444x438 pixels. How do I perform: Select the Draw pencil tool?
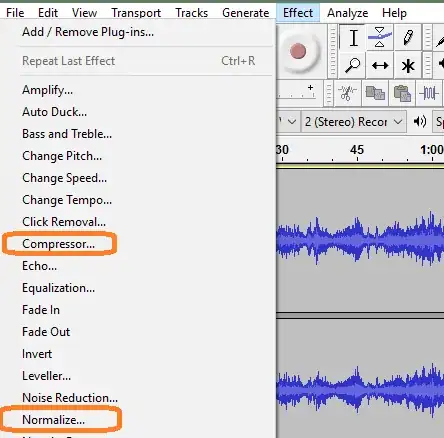tap(408, 38)
